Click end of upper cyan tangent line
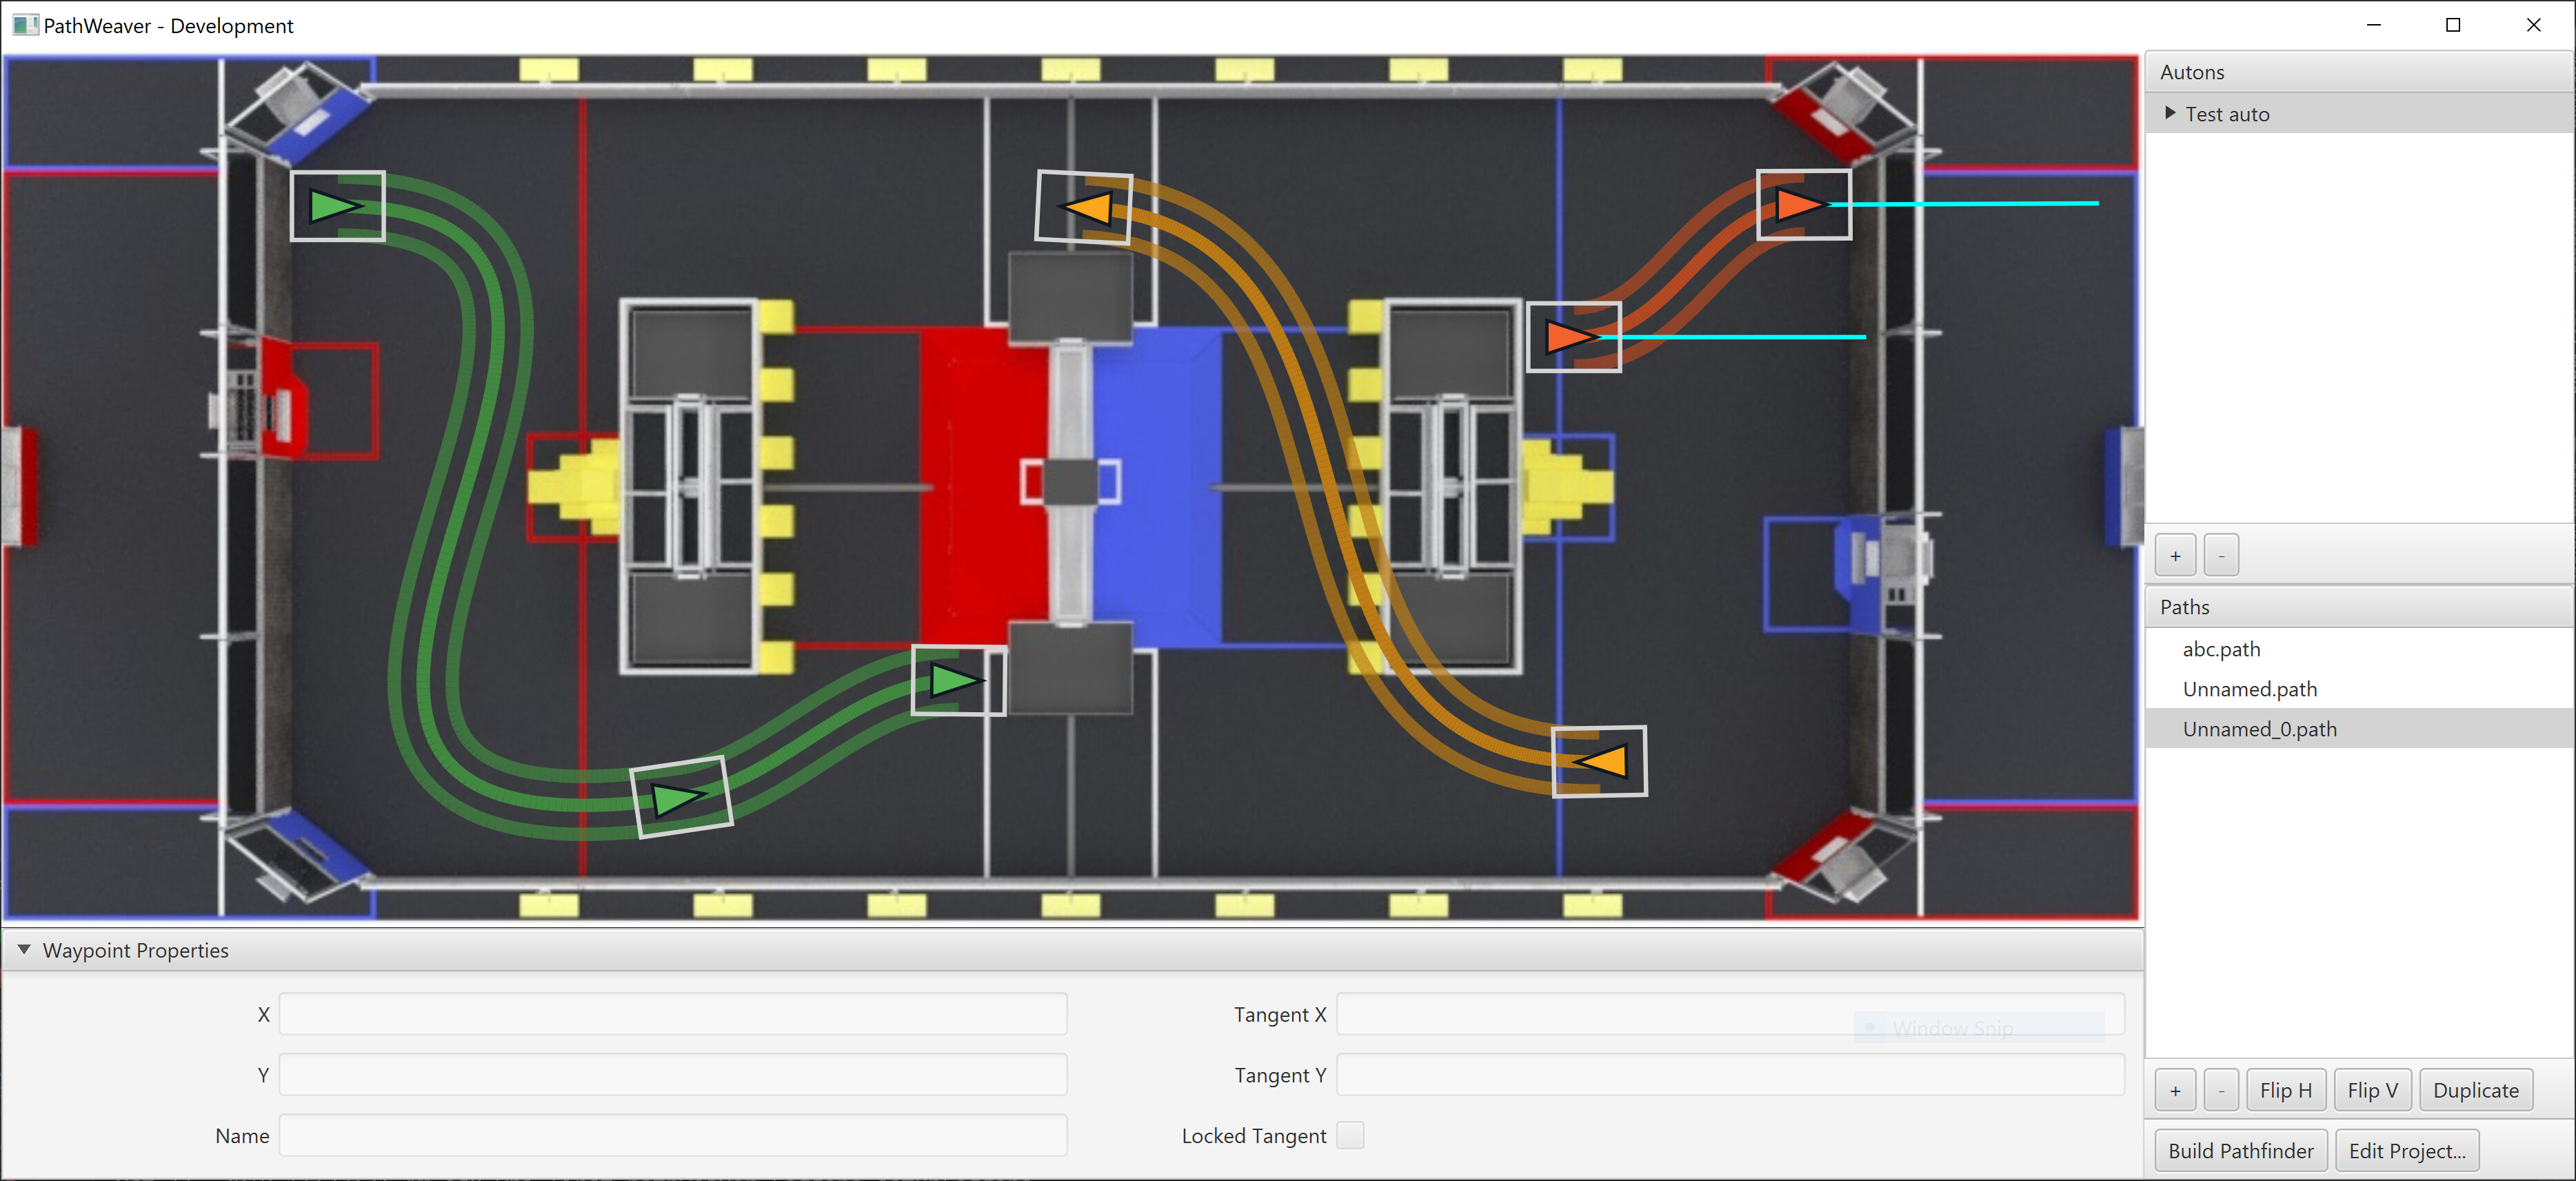The height and width of the screenshot is (1181, 2576). tap(2096, 203)
